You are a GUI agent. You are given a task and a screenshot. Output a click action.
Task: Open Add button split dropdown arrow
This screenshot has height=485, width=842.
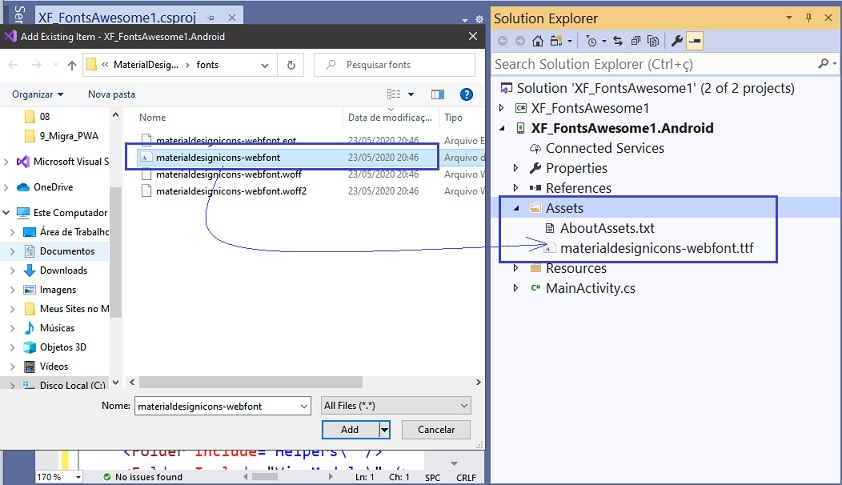[384, 430]
